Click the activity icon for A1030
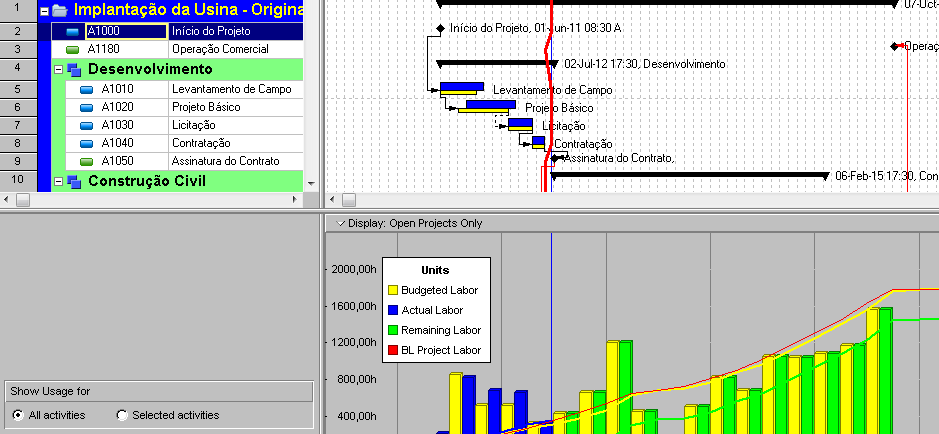The image size is (939, 434). (87, 126)
